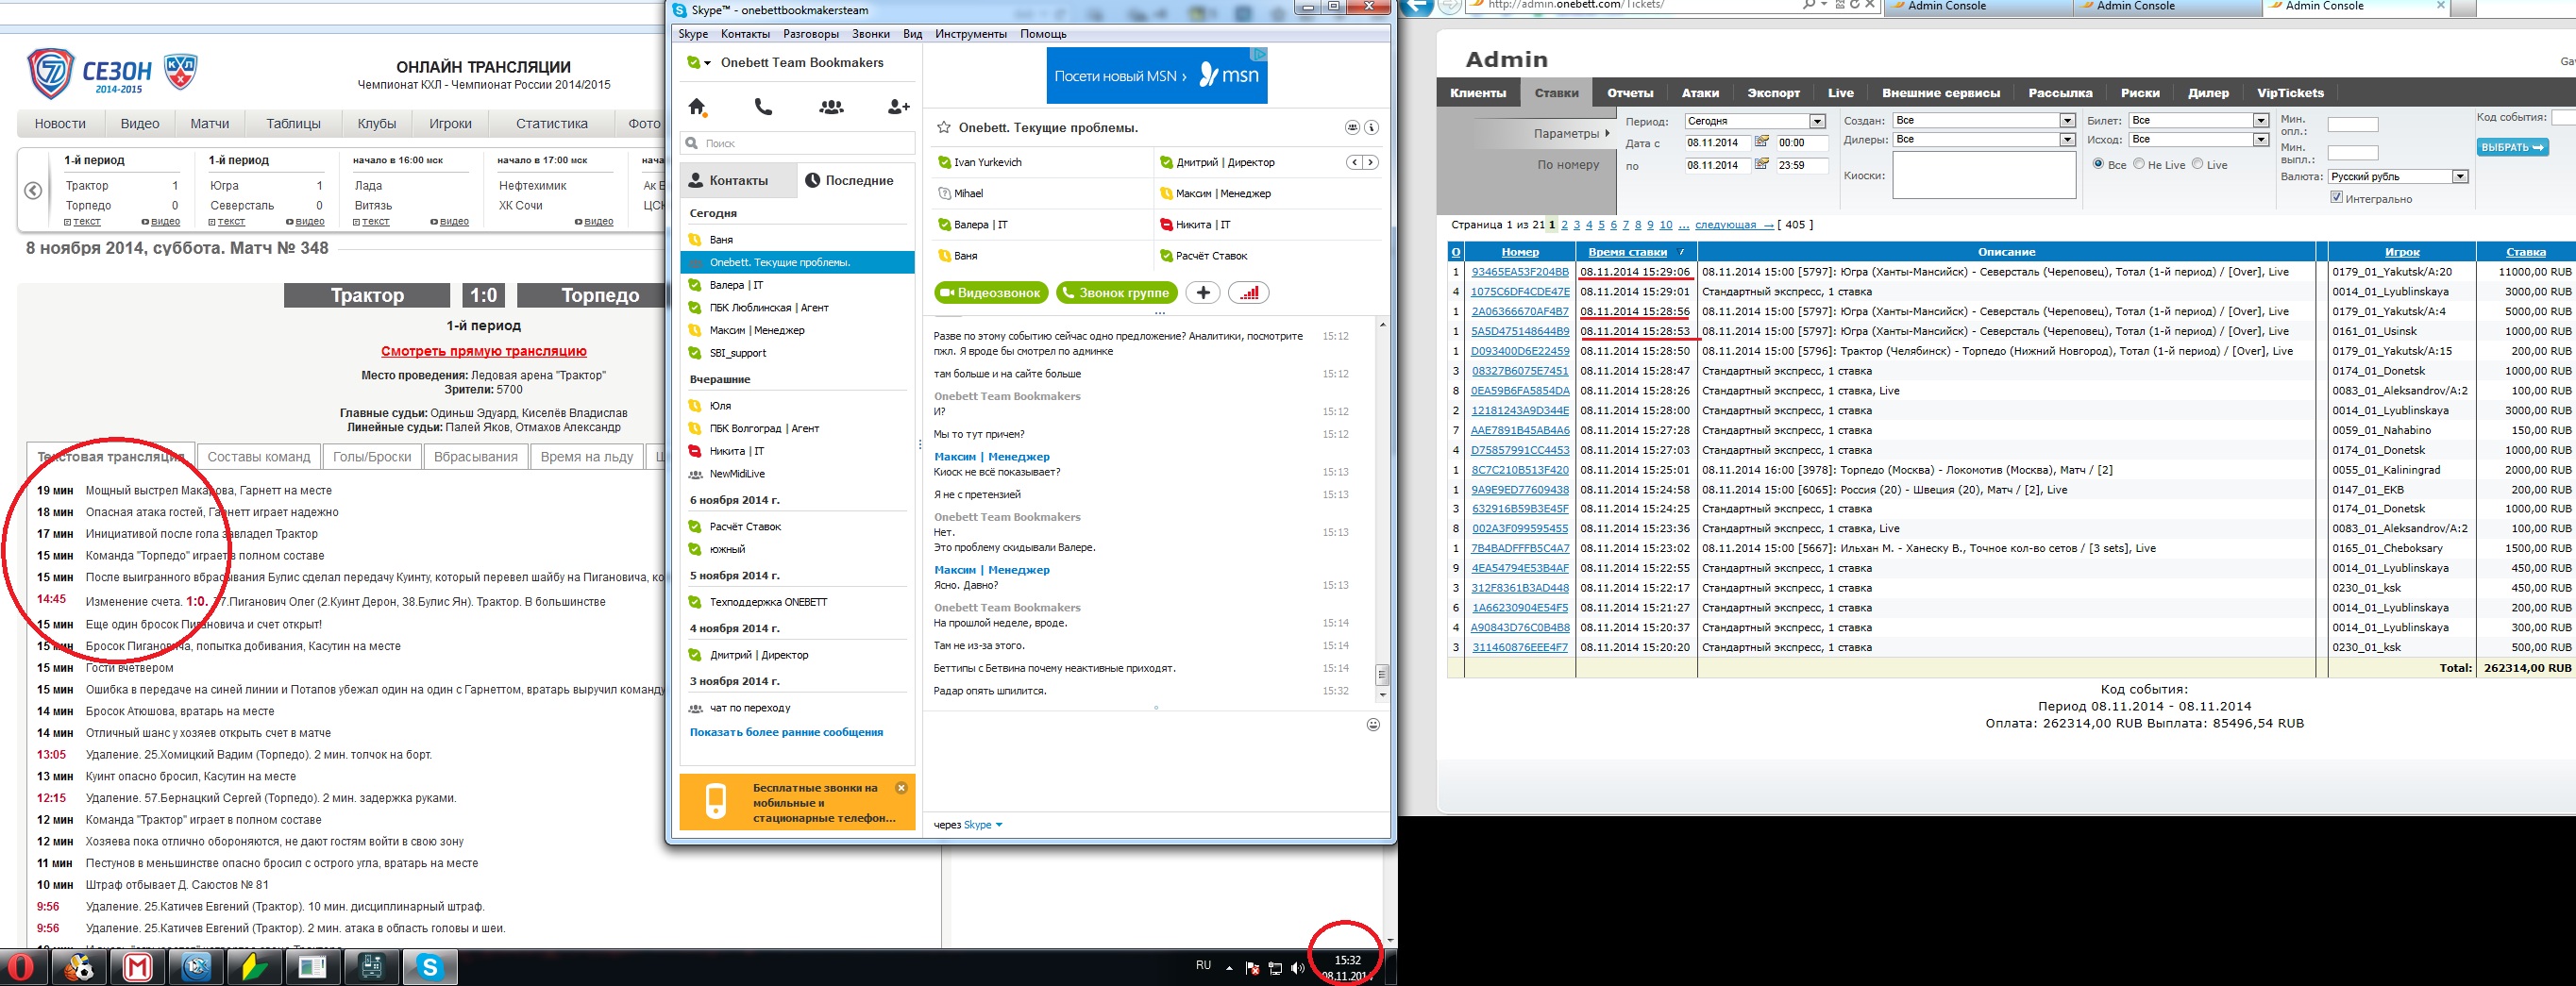Open the green leaf app in taskbar
Image resolution: width=2576 pixels, height=986 pixels.
pos(254,967)
